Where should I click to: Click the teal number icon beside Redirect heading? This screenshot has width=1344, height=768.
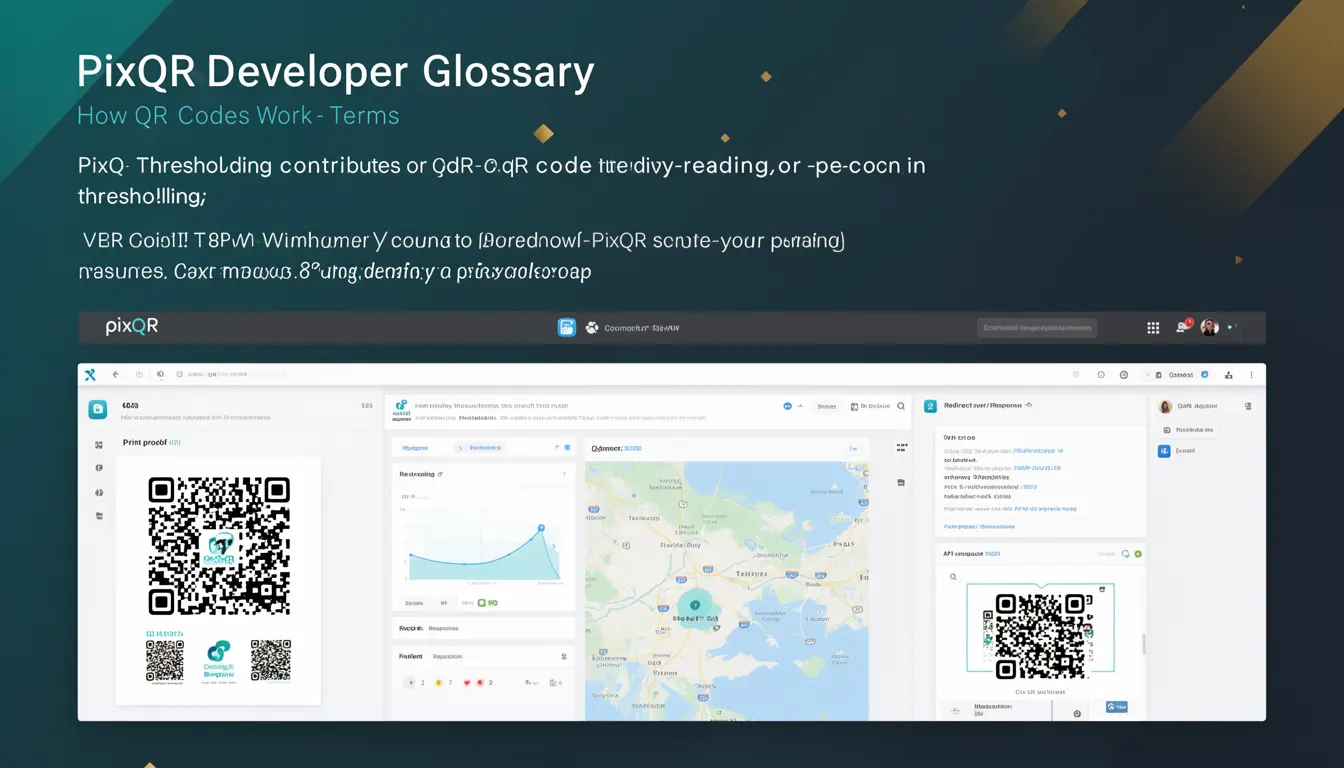(x=930, y=406)
